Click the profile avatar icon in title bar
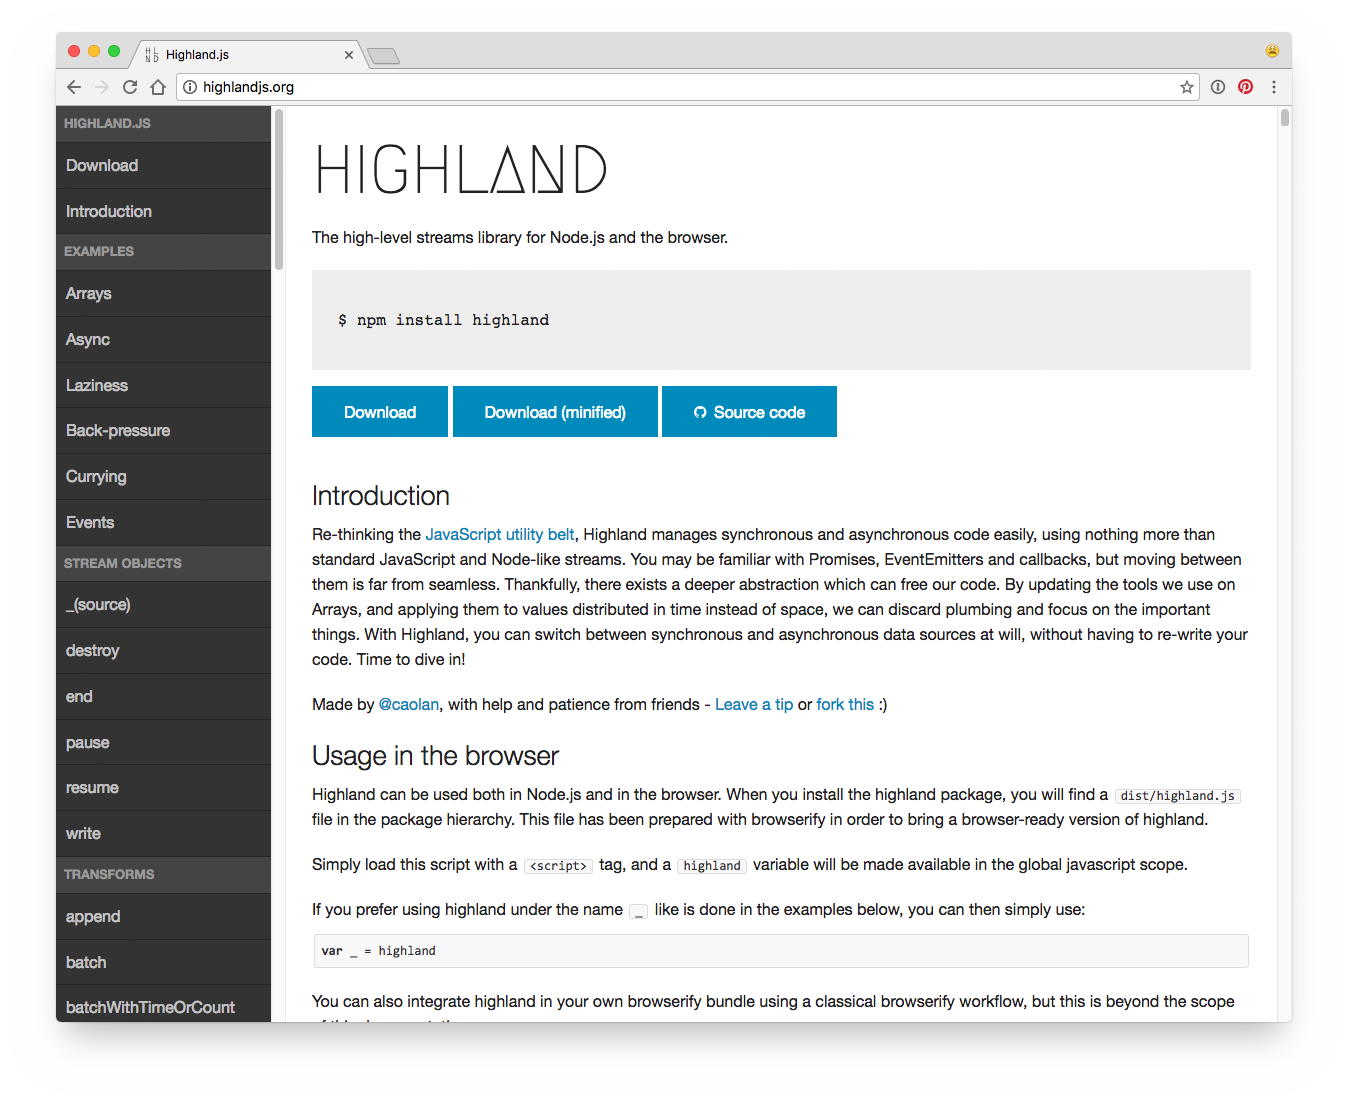This screenshot has width=1348, height=1102. click(x=1272, y=51)
